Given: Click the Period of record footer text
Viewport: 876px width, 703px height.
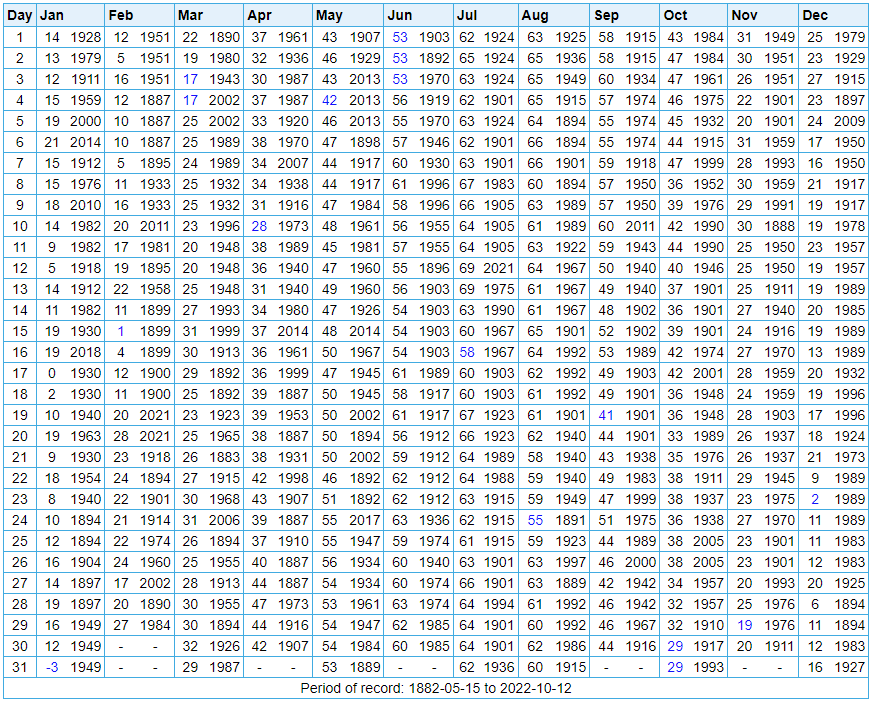Looking at the screenshot, I should [437, 688].
